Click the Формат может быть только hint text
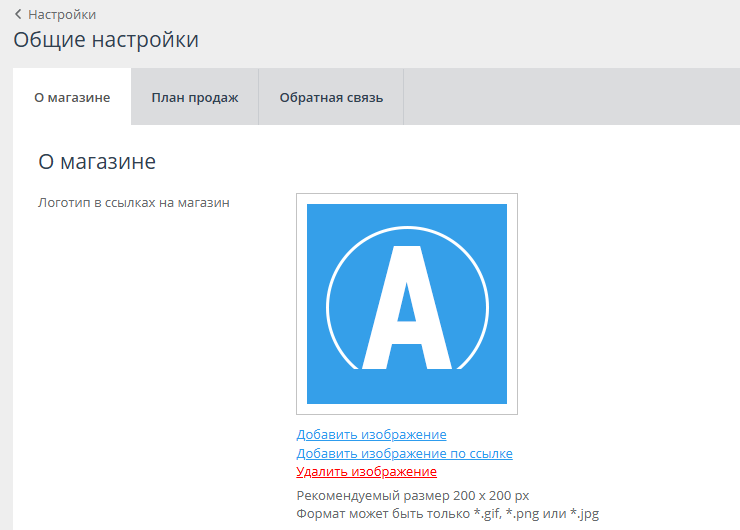Screen dimensions: 740x530 pyautogui.click(x=447, y=513)
